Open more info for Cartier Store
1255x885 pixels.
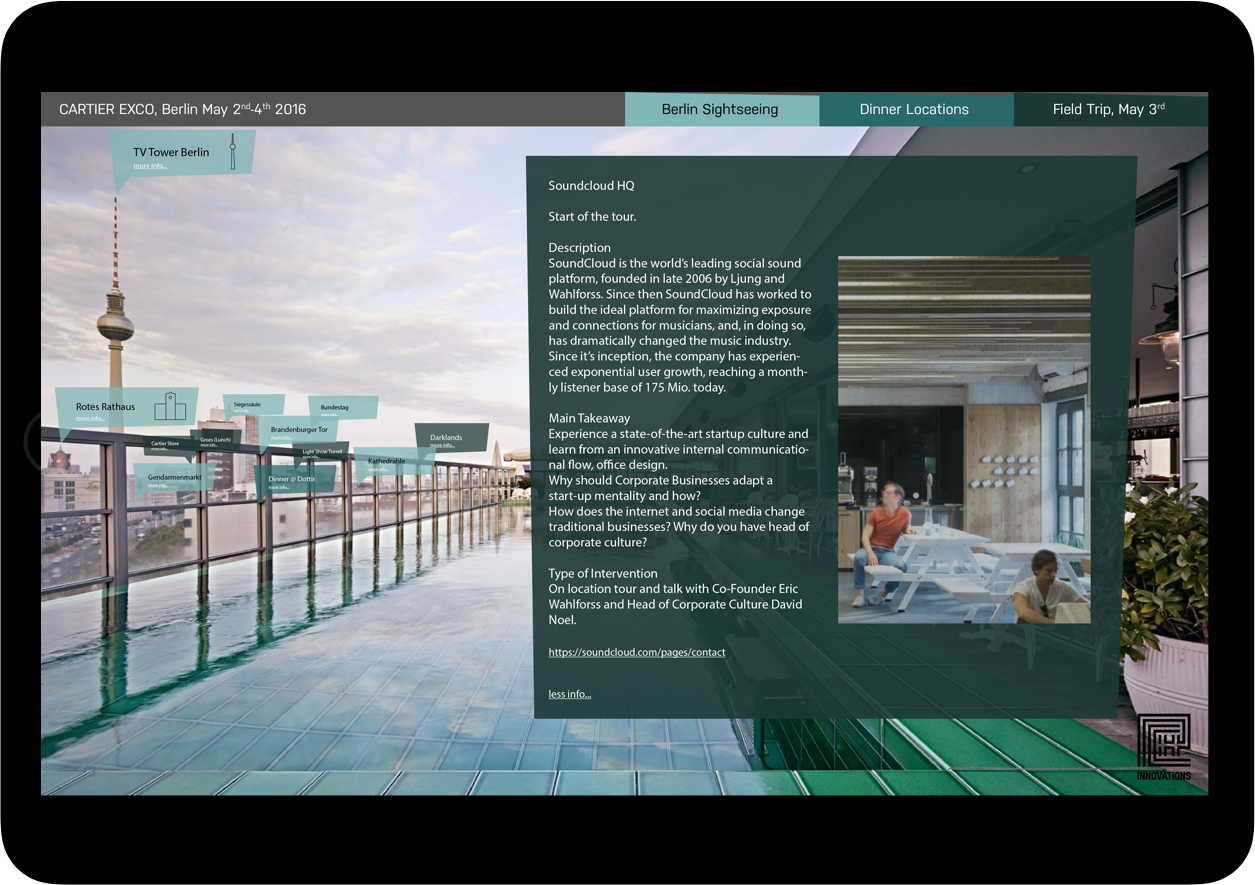coord(159,449)
